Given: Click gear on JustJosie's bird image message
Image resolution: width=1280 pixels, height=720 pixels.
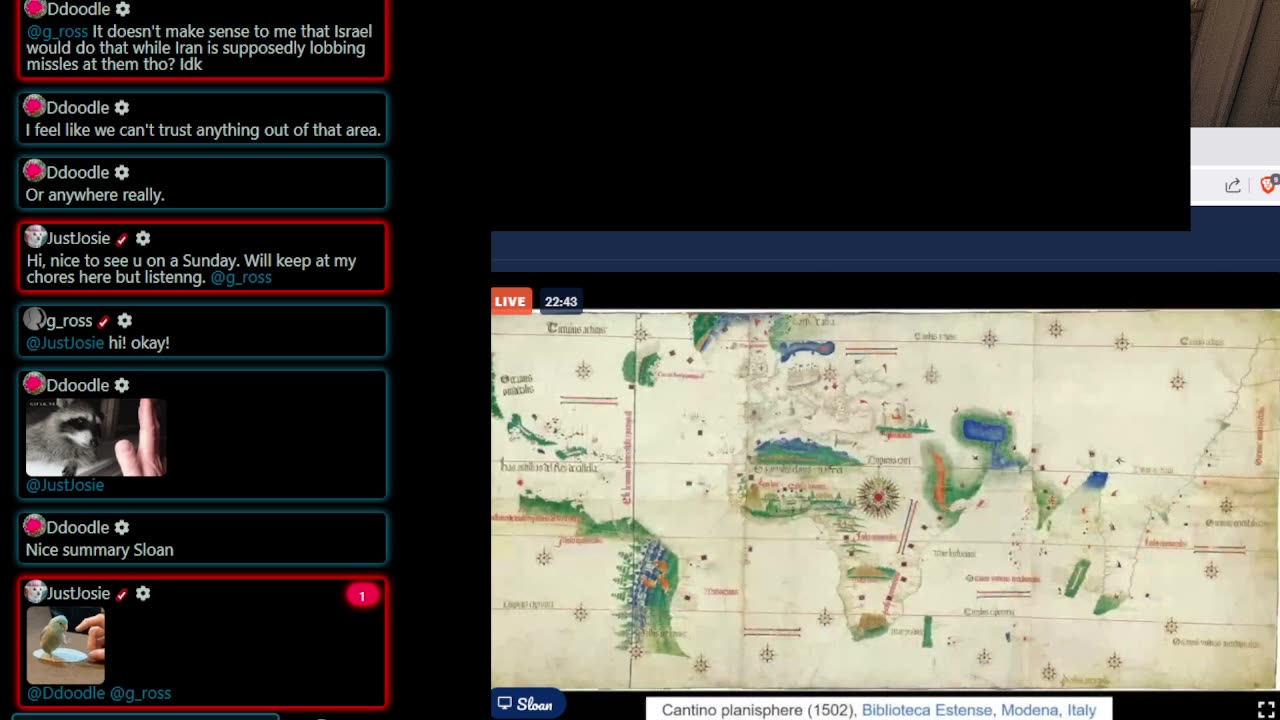Looking at the screenshot, I should click(x=143, y=594).
